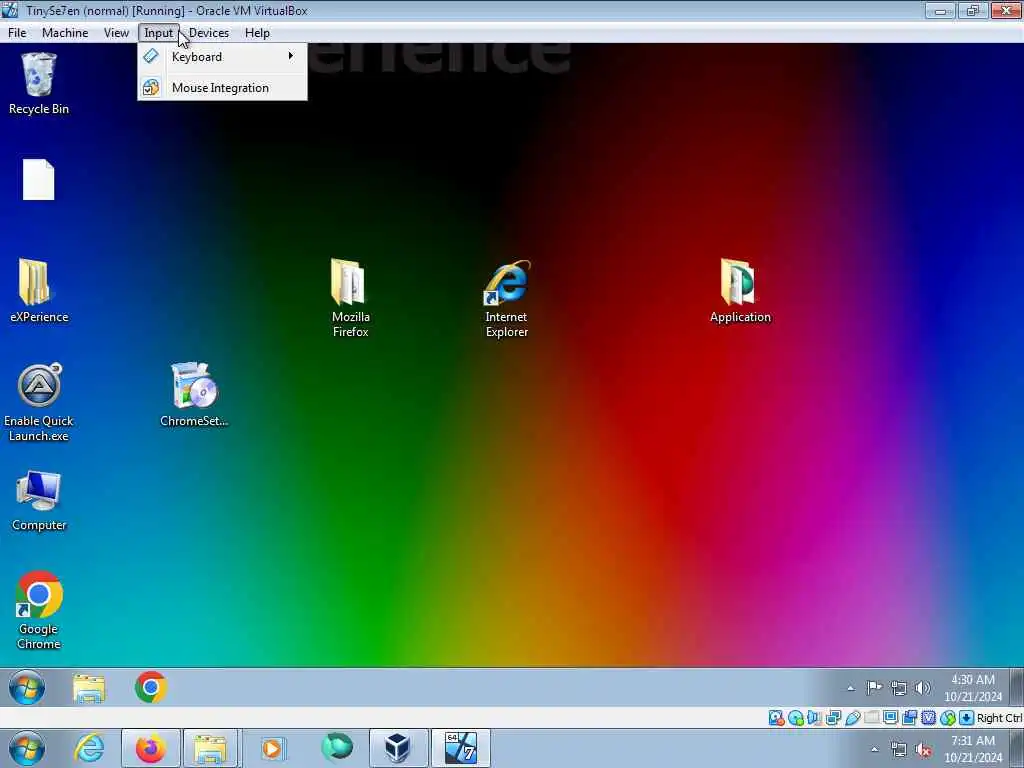1024x768 pixels.
Task: Open the File menu of VirtualBox
Action: [17, 33]
